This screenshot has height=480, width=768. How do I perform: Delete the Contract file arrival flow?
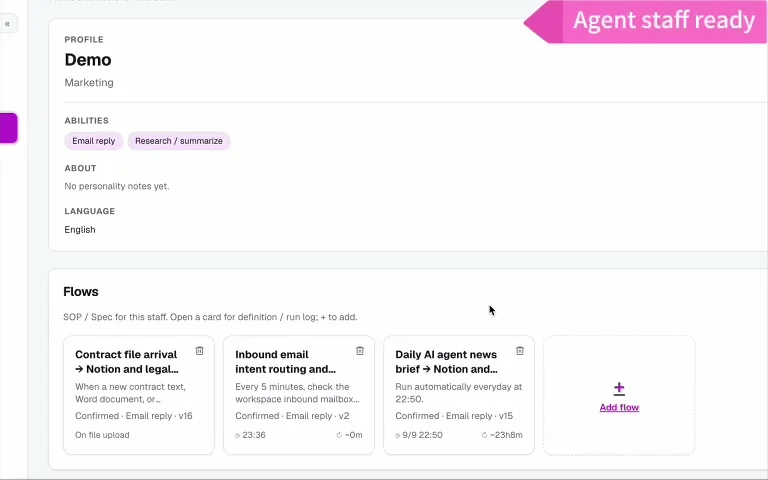199,351
